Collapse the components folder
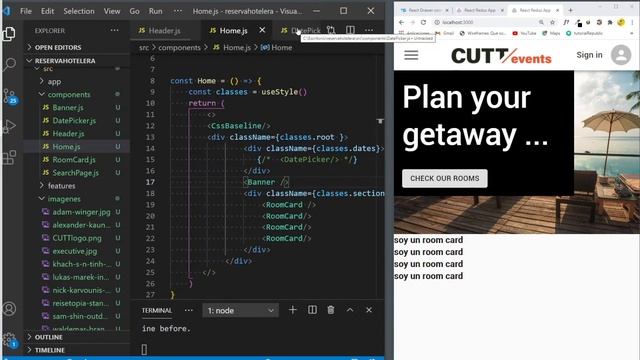Screen dimensions: 640x360 point(69,94)
